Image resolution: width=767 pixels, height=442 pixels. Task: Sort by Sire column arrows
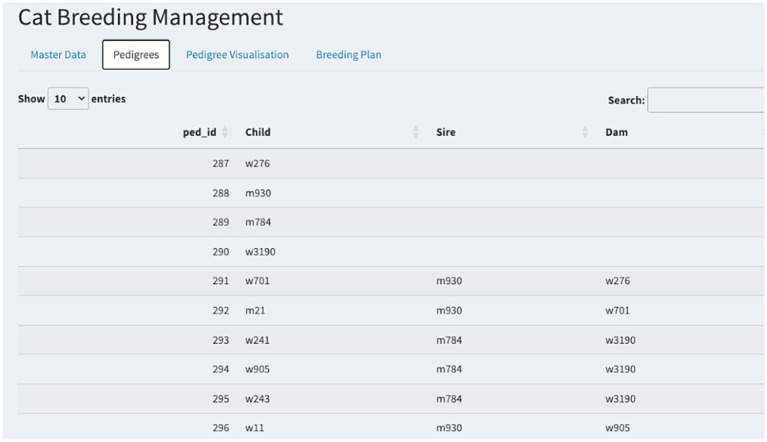(x=585, y=132)
